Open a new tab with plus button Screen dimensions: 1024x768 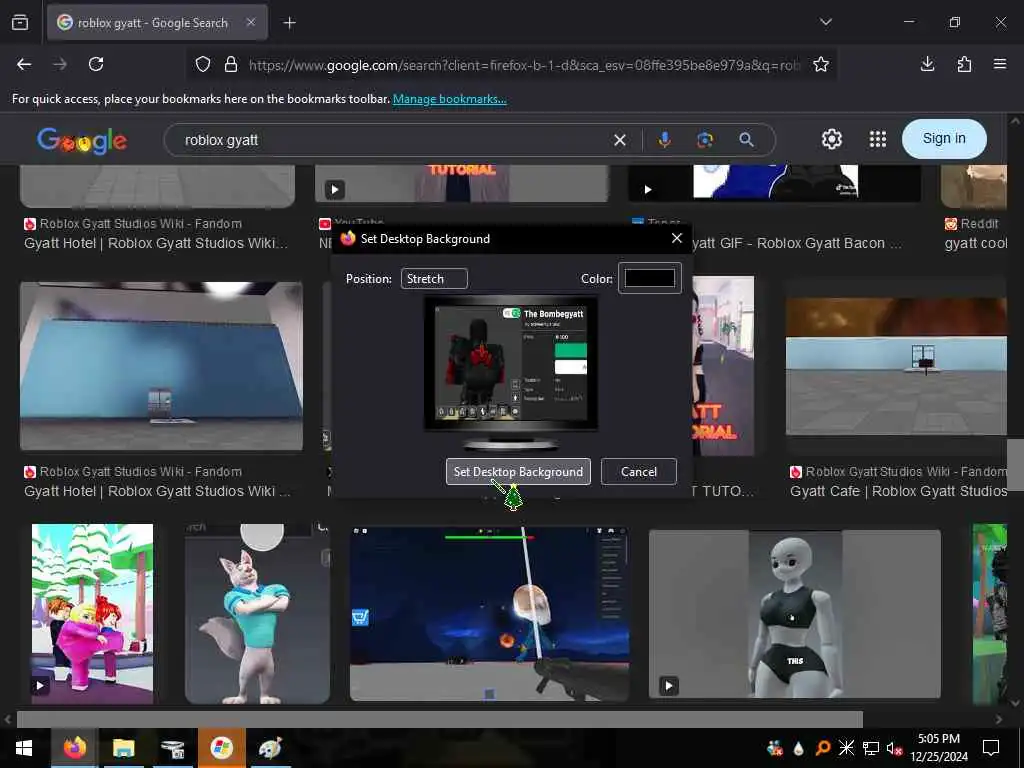click(x=289, y=23)
